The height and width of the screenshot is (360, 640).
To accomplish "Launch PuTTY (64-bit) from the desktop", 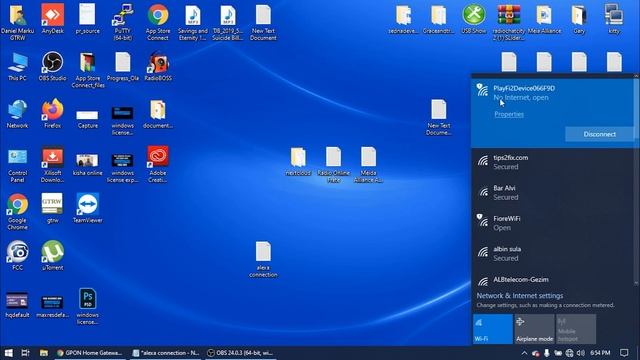I will point(122,22).
